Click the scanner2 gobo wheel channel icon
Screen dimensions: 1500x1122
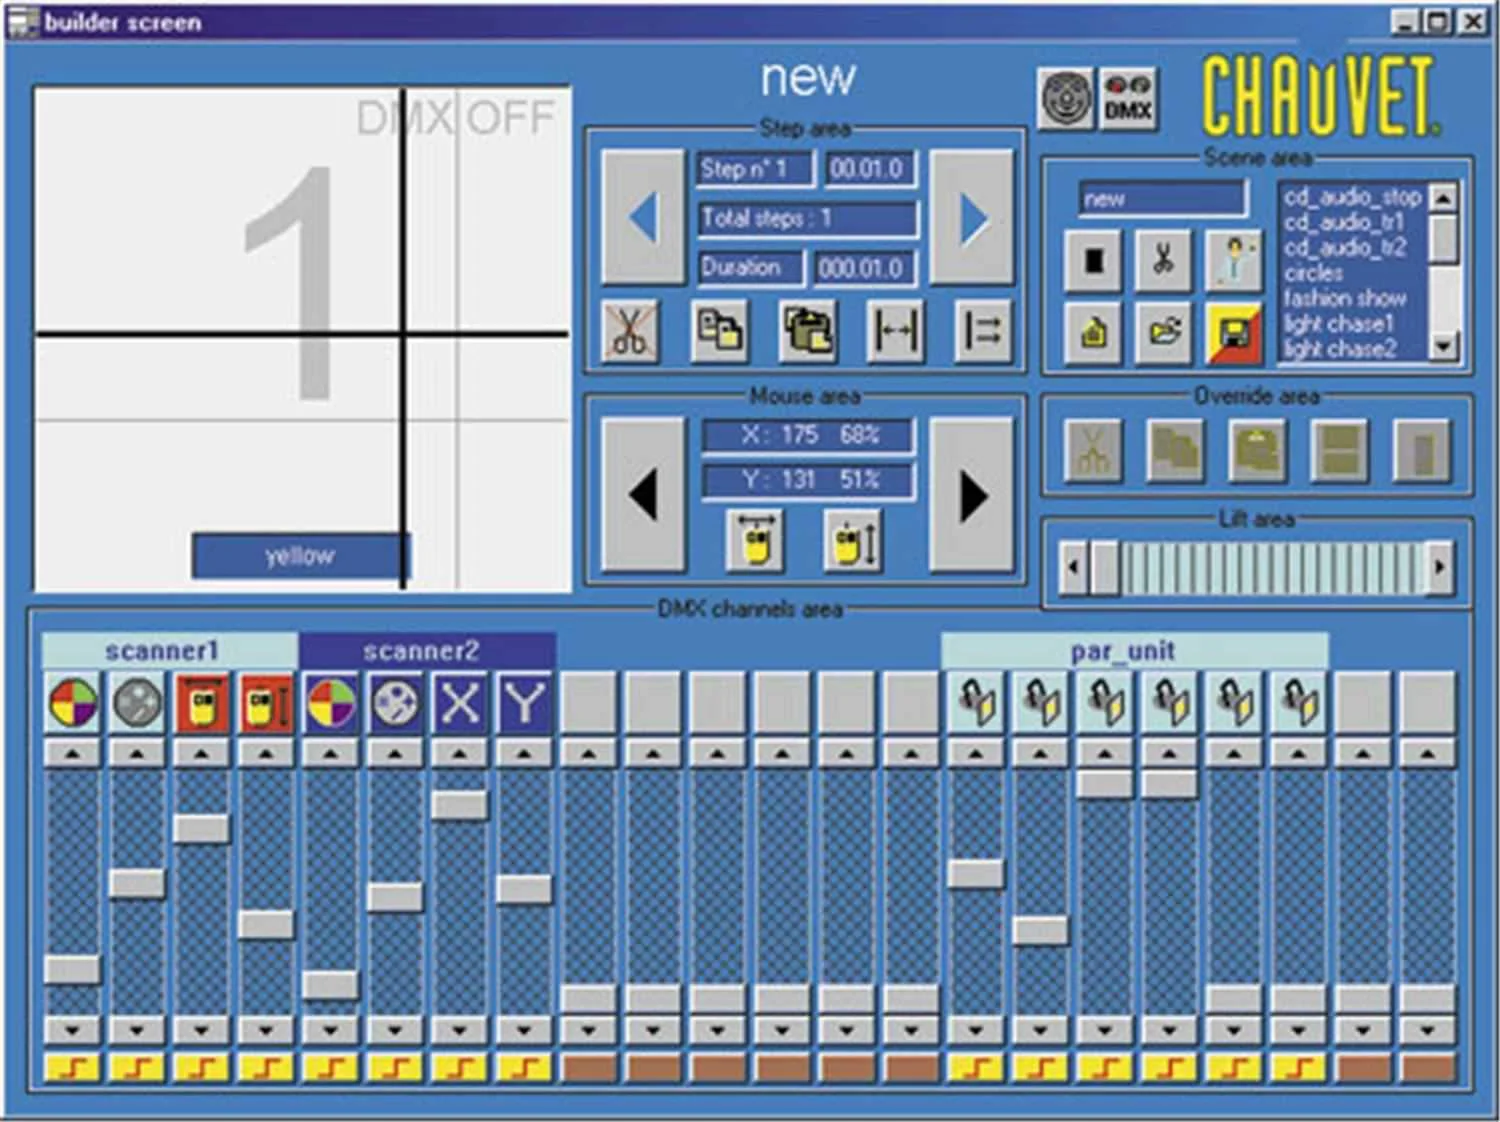pos(395,702)
